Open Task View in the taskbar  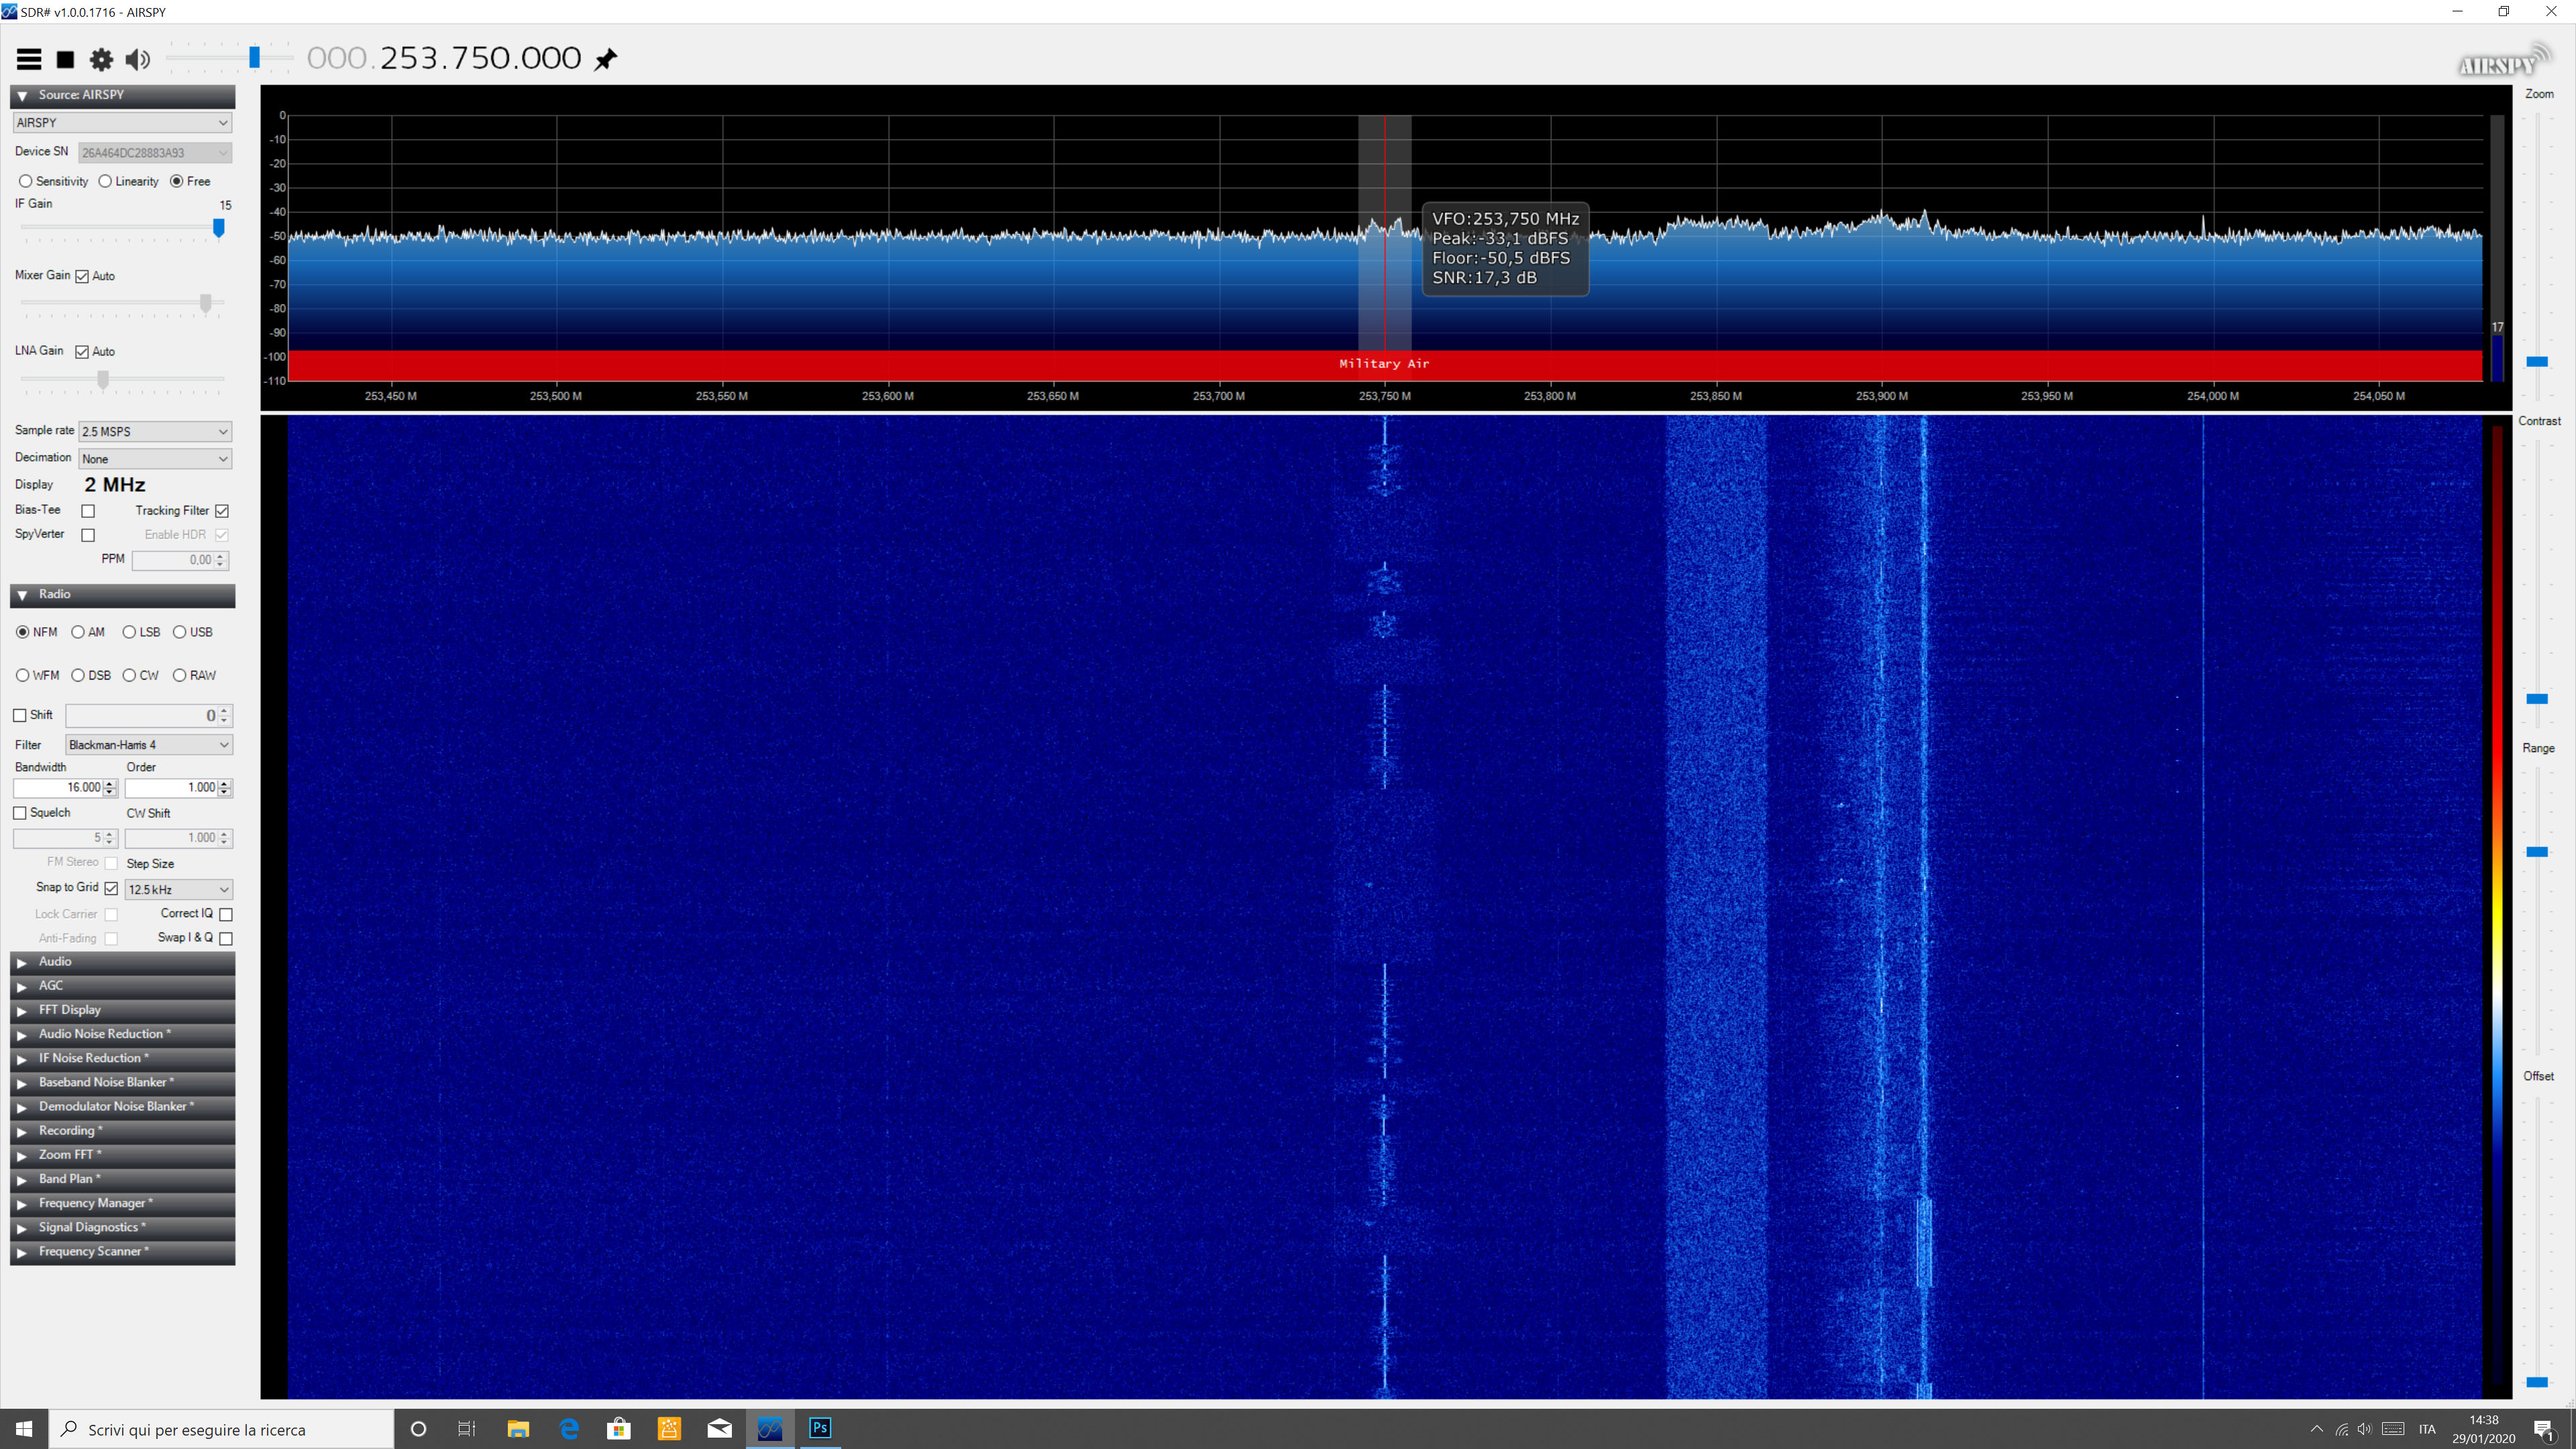point(467,1429)
